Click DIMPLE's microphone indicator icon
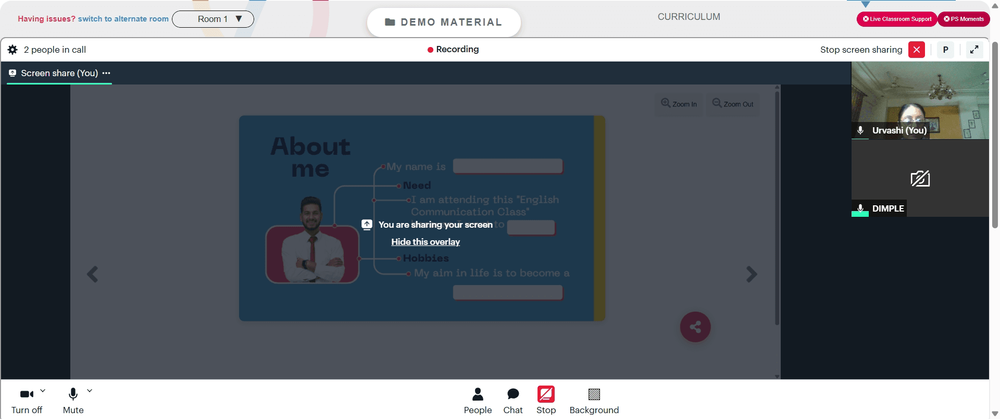 click(860, 209)
